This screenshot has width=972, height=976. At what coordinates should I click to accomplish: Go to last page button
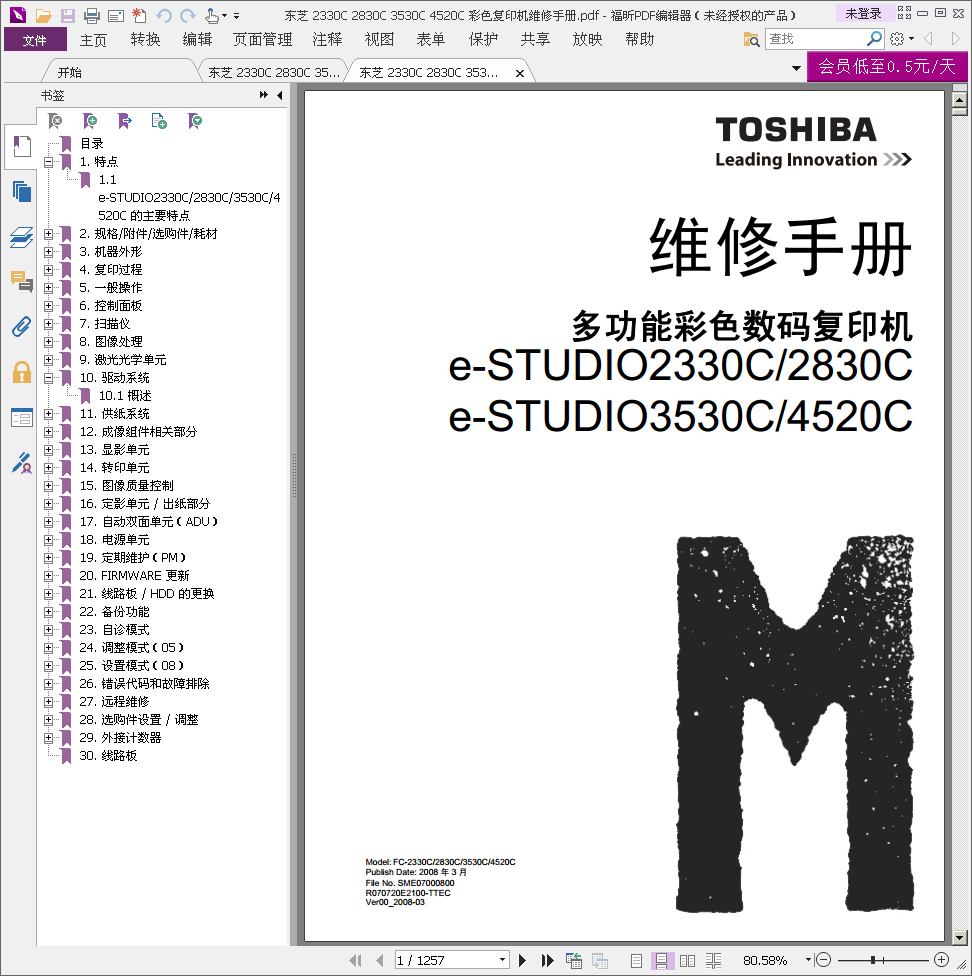[548, 960]
